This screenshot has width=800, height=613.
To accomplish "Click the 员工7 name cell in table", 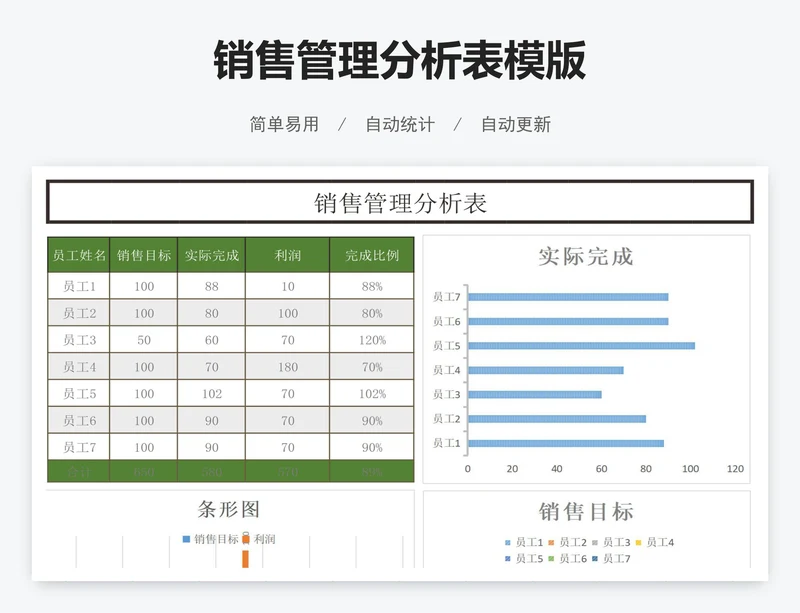I will (79, 447).
